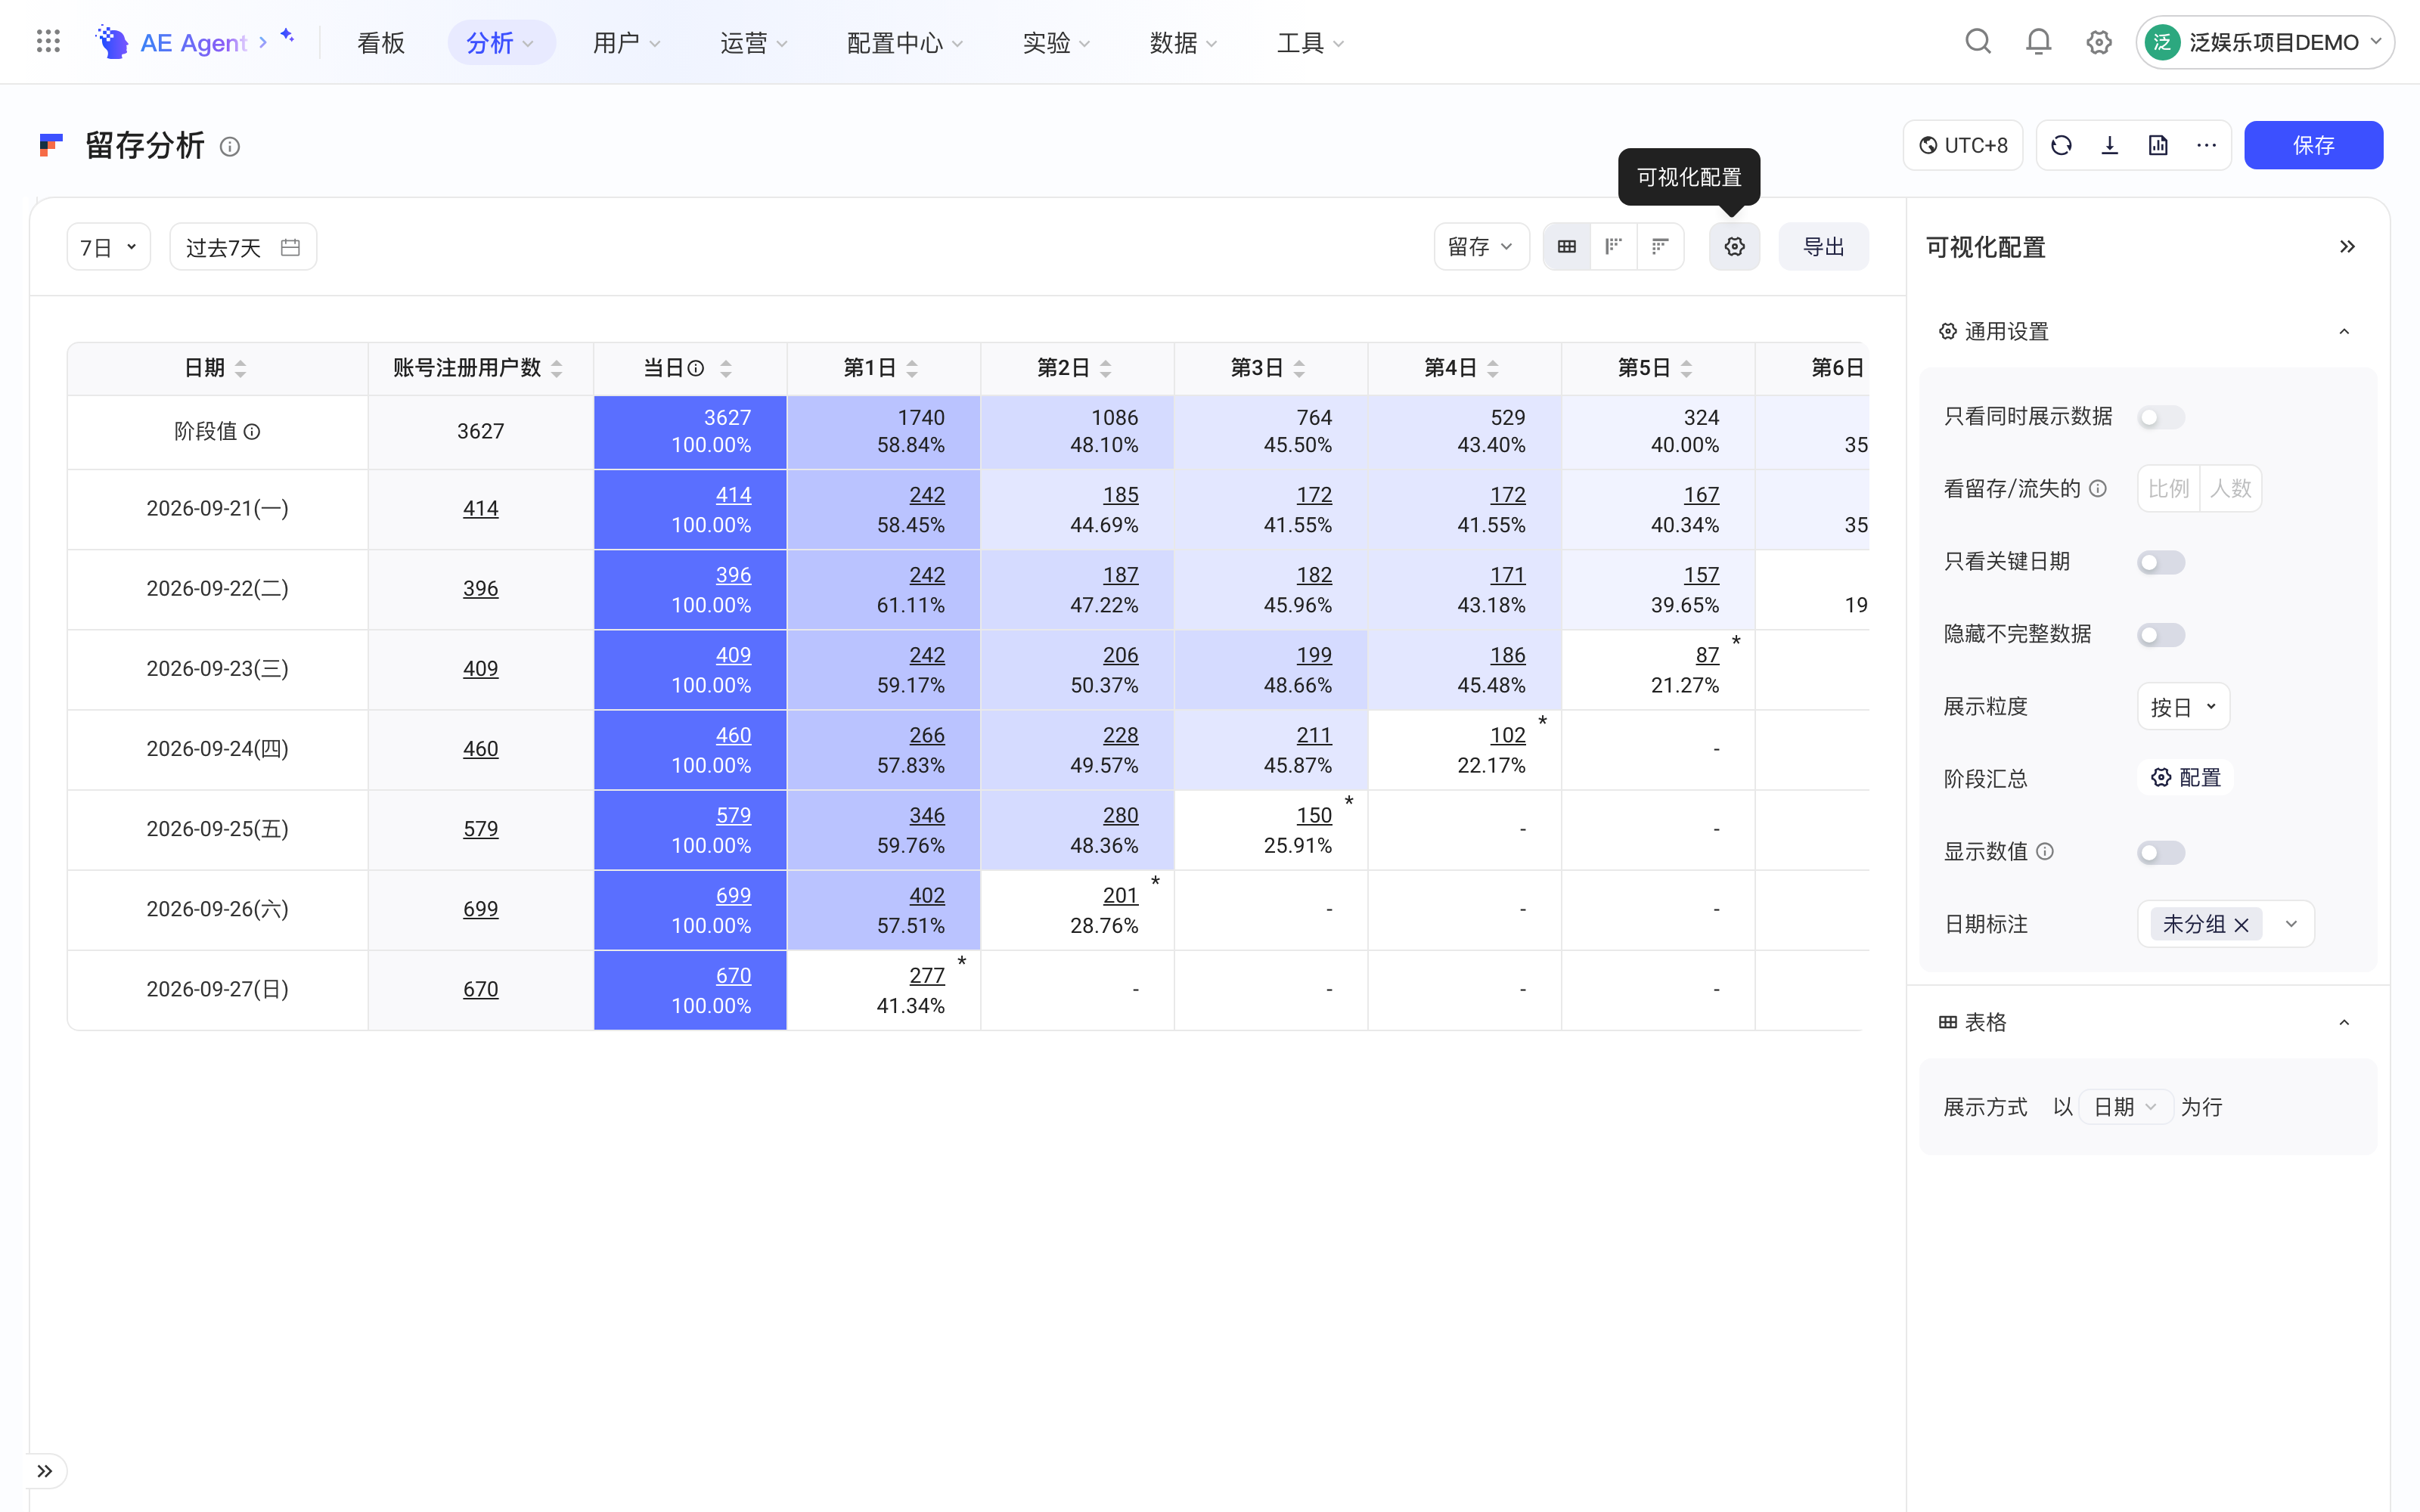Click the 阶段汇总 配置 button
This screenshot has width=2420, height=1512.
2186,778
